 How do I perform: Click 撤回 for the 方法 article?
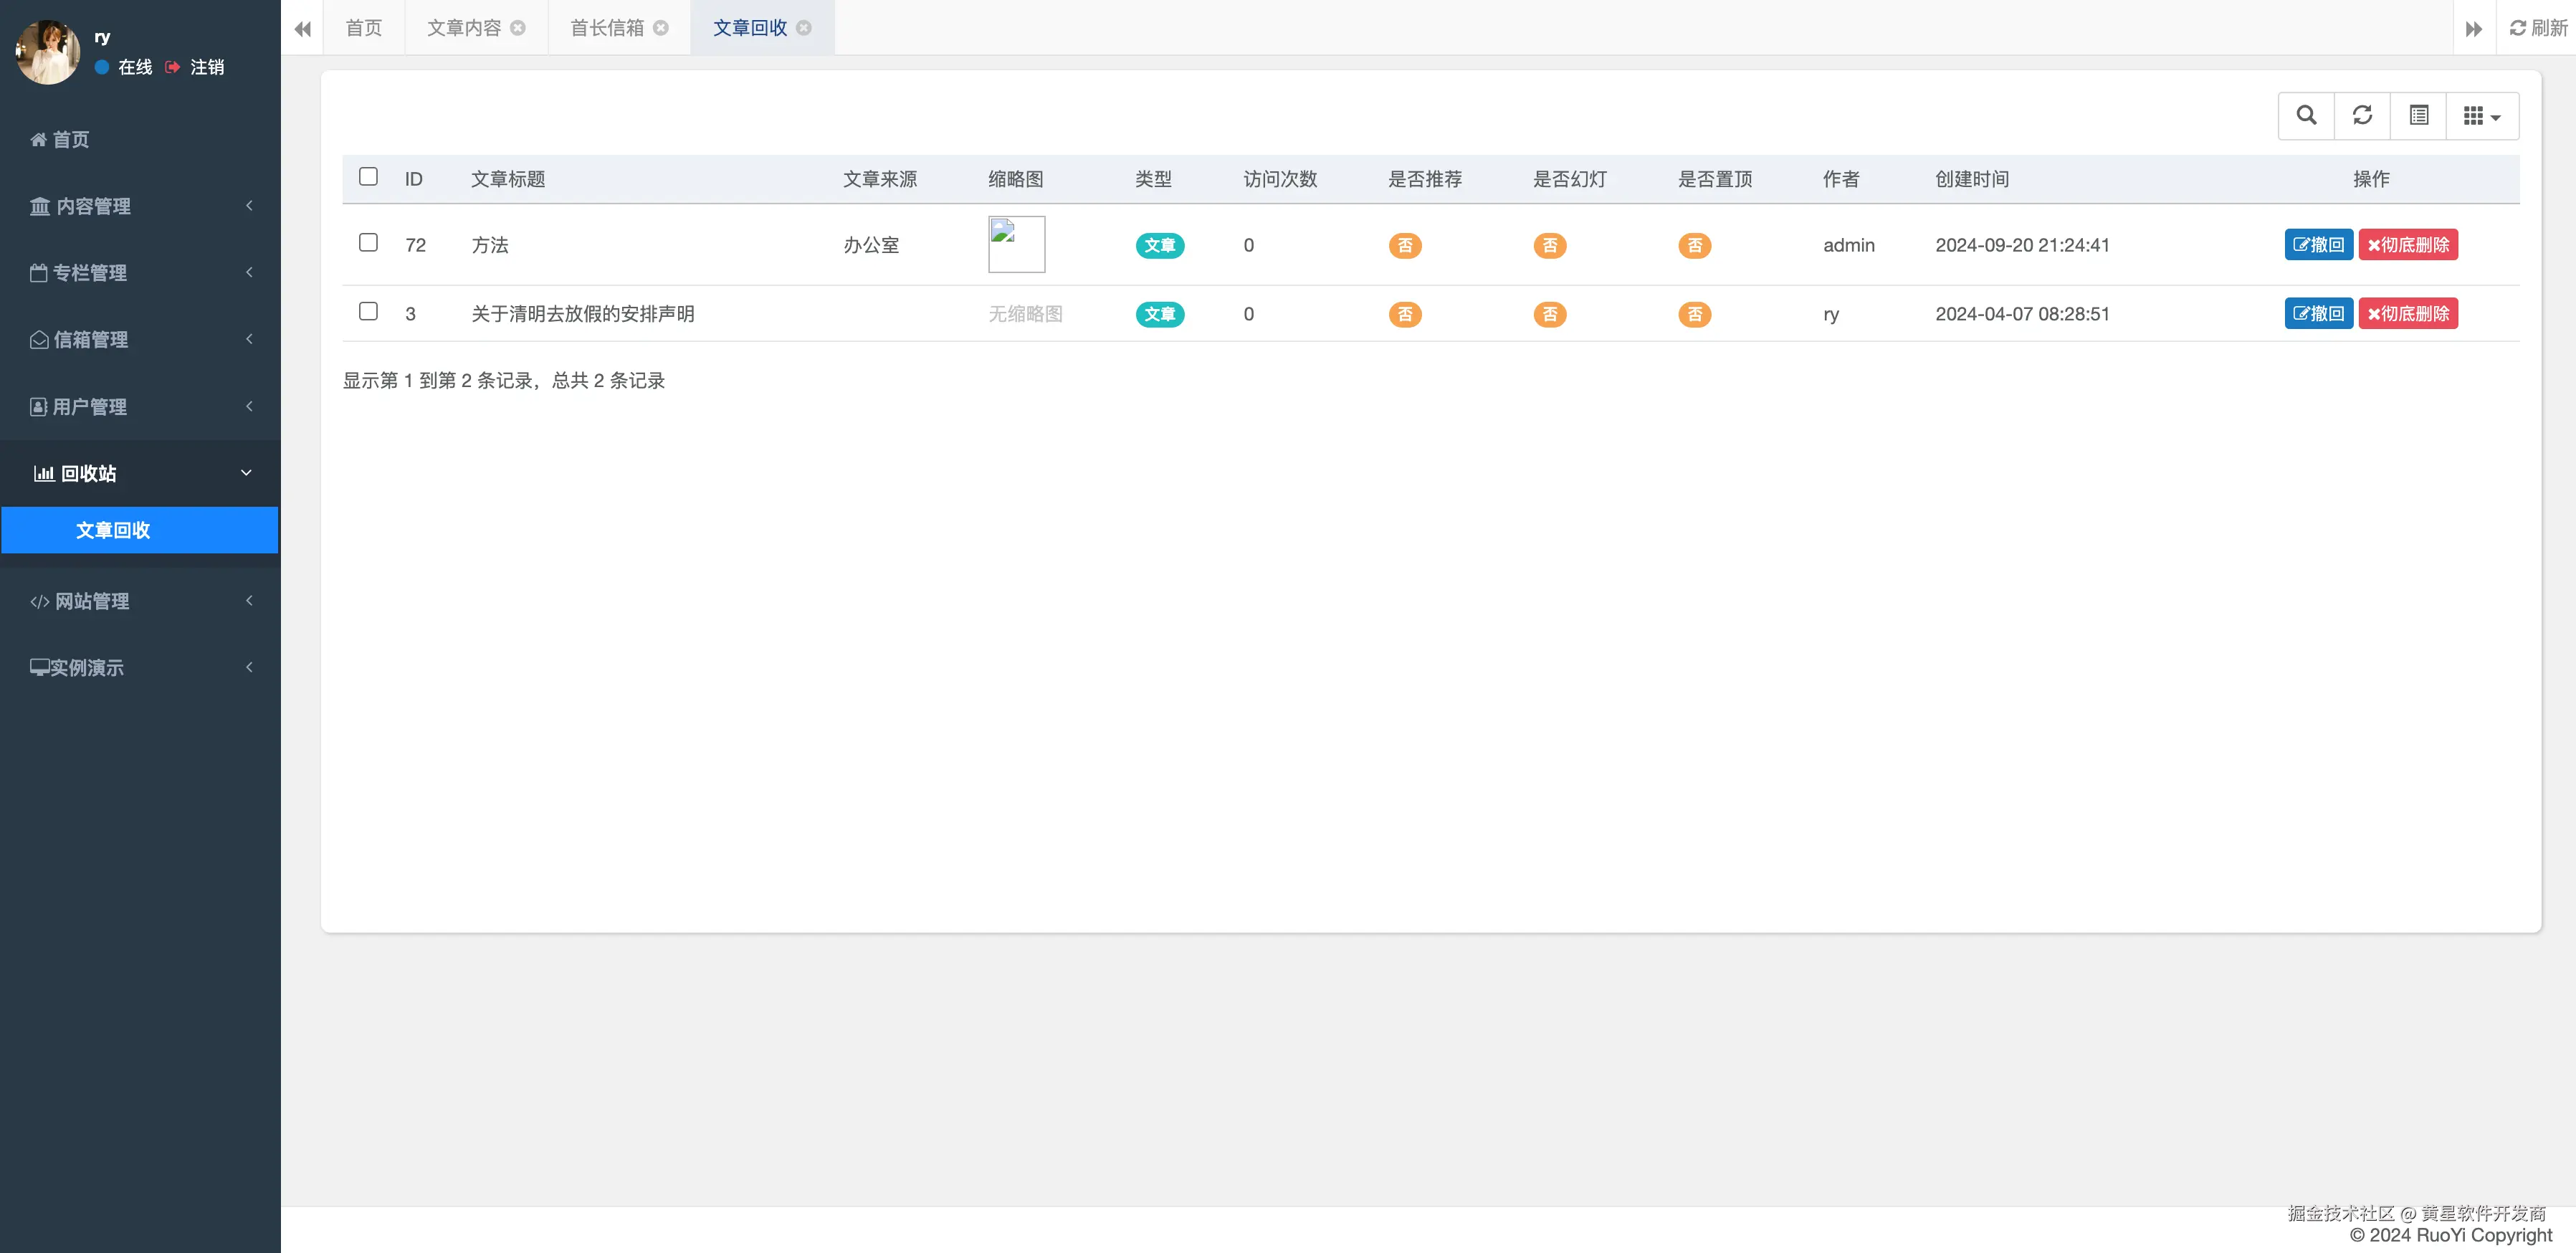(x=2318, y=245)
